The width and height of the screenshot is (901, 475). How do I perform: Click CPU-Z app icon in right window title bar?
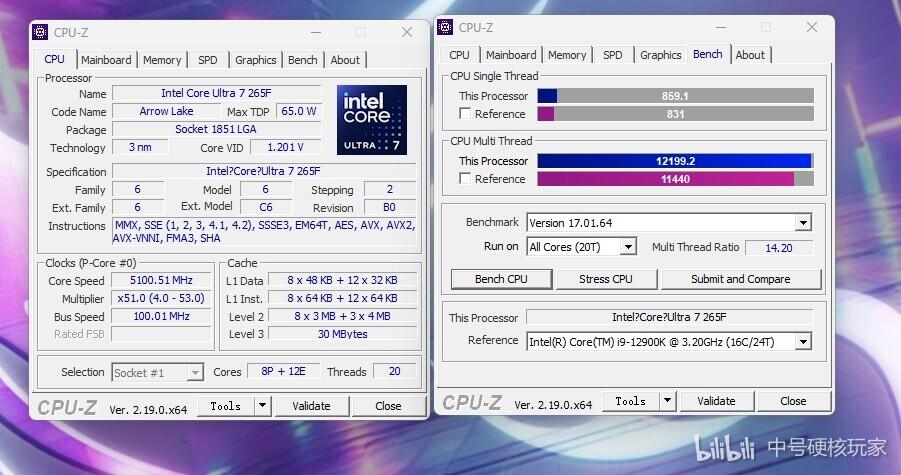click(445, 27)
